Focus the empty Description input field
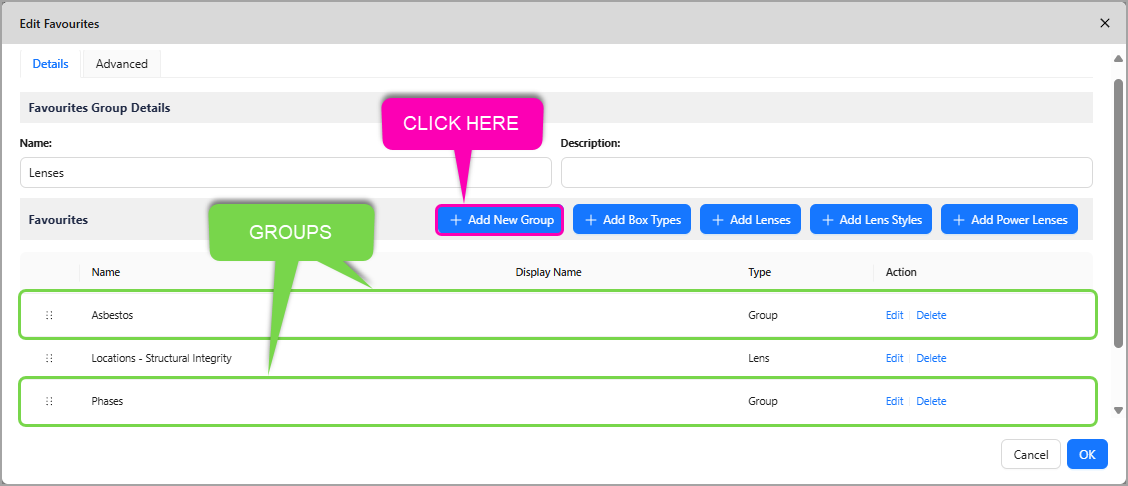This screenshot has height=486, width=1128. pyautogui.click(x=826, y=172)
